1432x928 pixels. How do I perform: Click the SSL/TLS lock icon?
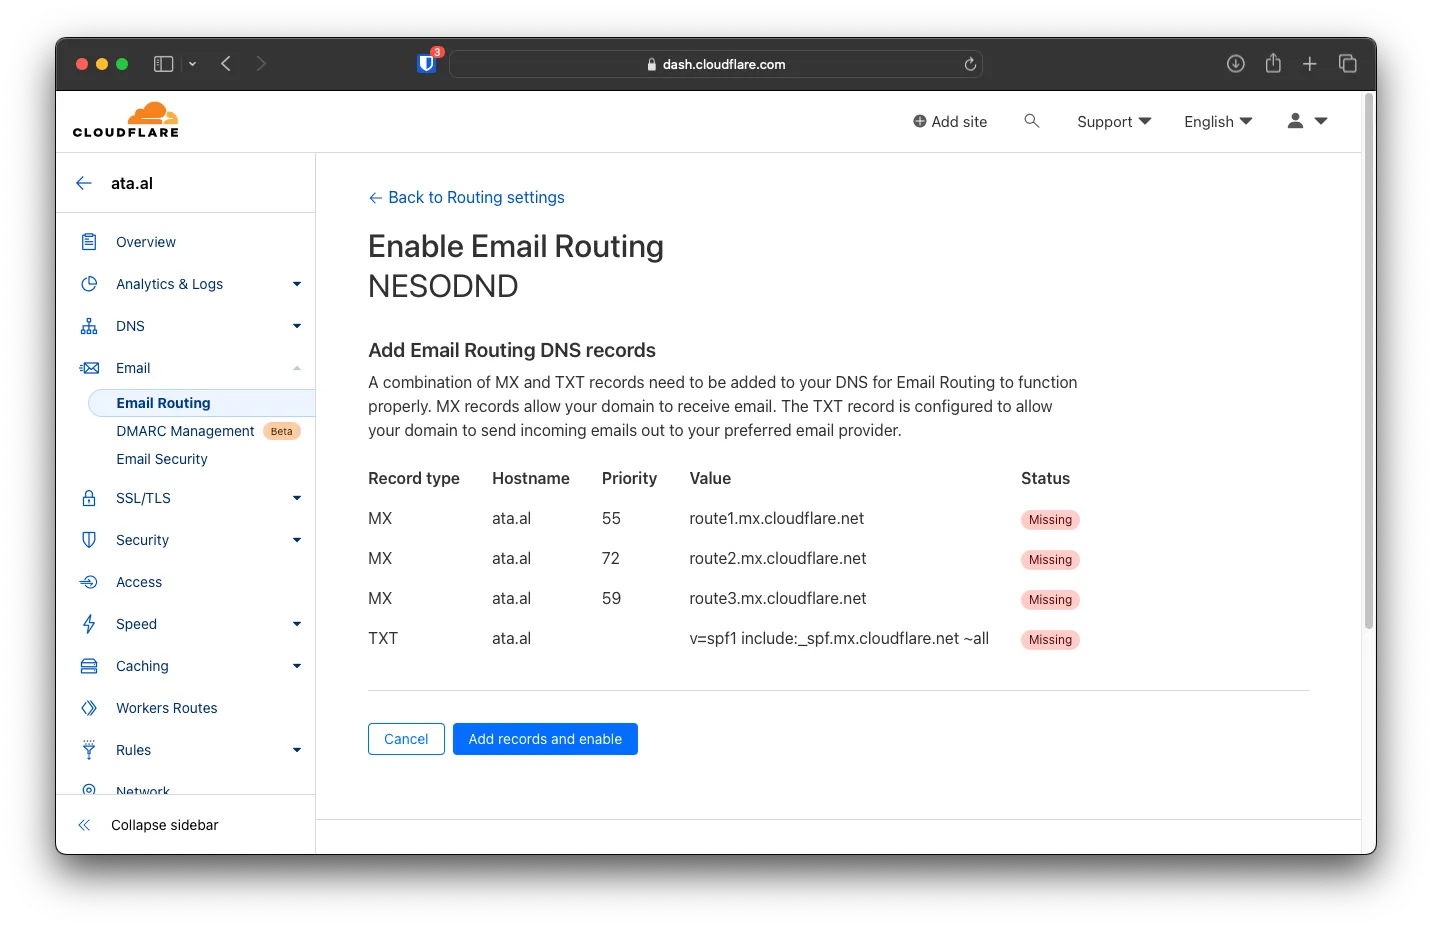pos(89,498)
